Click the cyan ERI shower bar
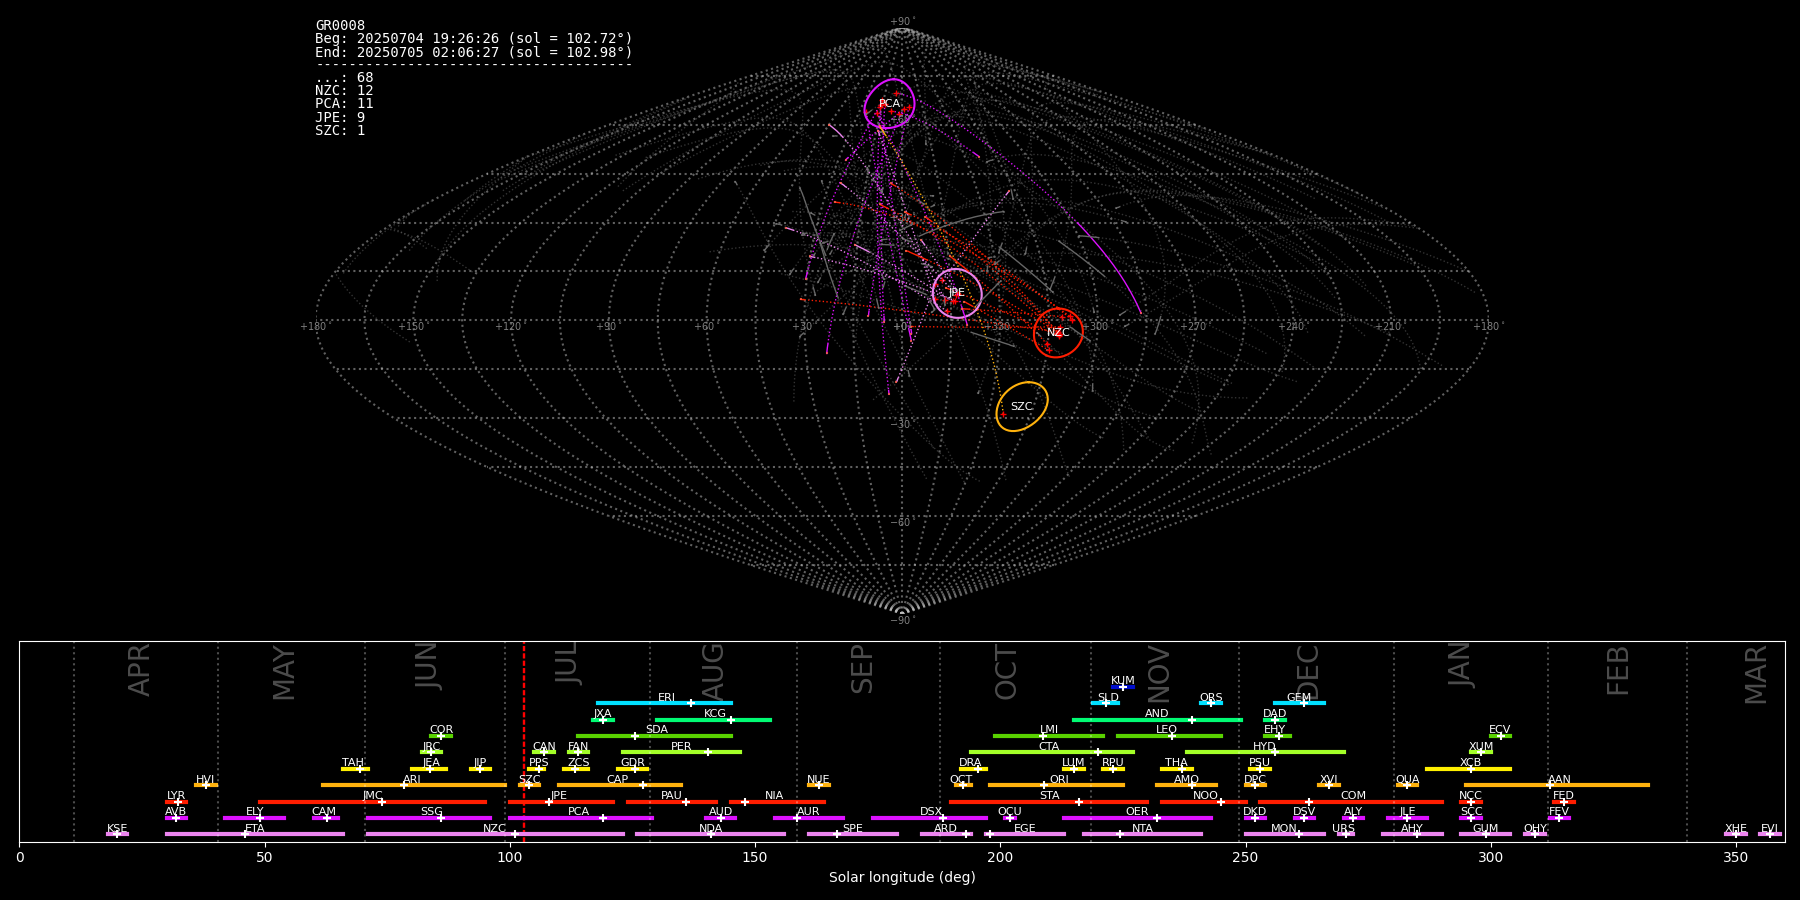The height and width of the screenshot is (900, 1800). click(x=664, y=703)
